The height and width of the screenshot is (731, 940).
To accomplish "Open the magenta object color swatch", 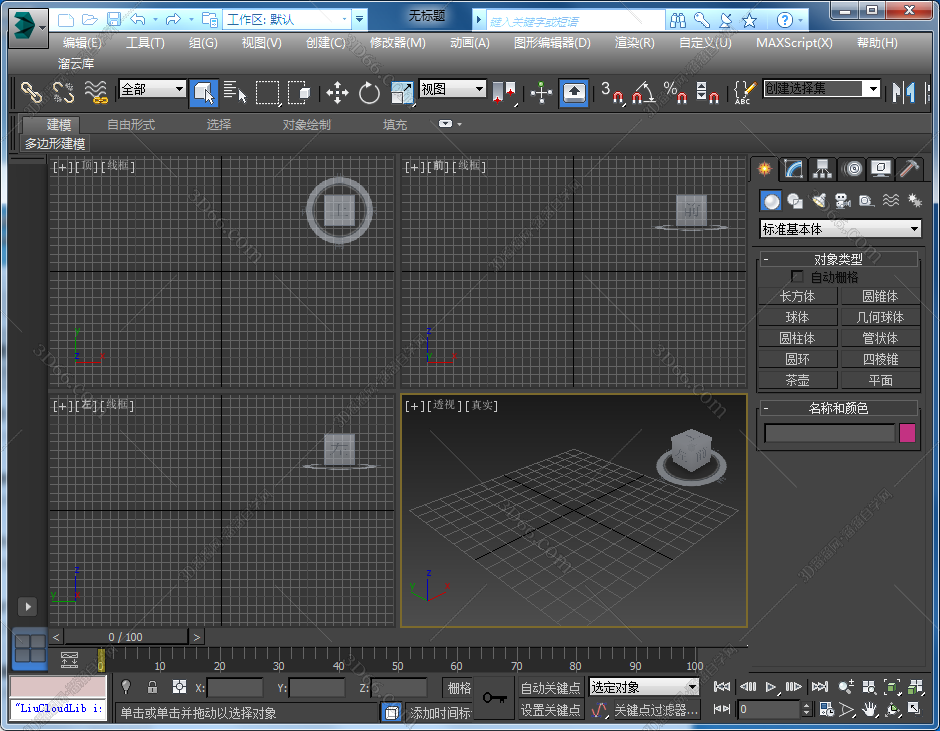I will tap(907, 433).
